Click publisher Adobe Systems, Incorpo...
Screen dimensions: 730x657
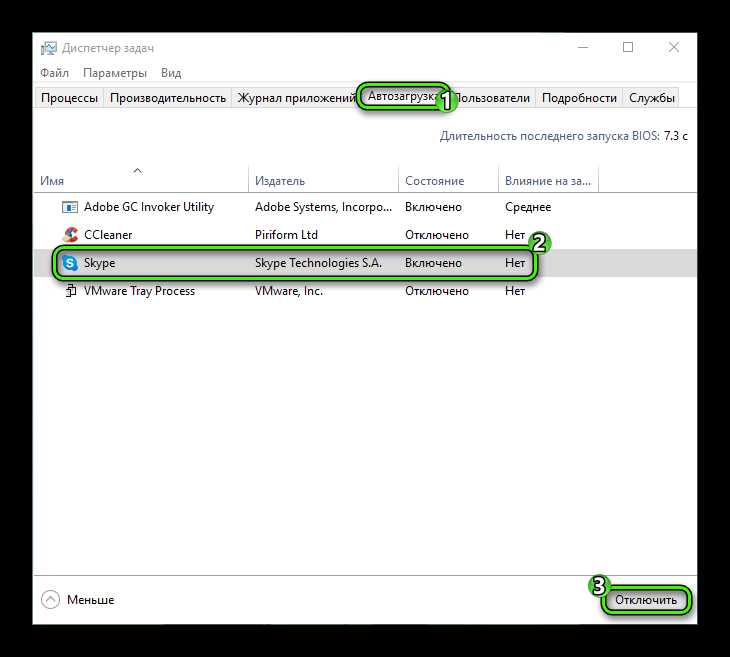pos(324,207)
